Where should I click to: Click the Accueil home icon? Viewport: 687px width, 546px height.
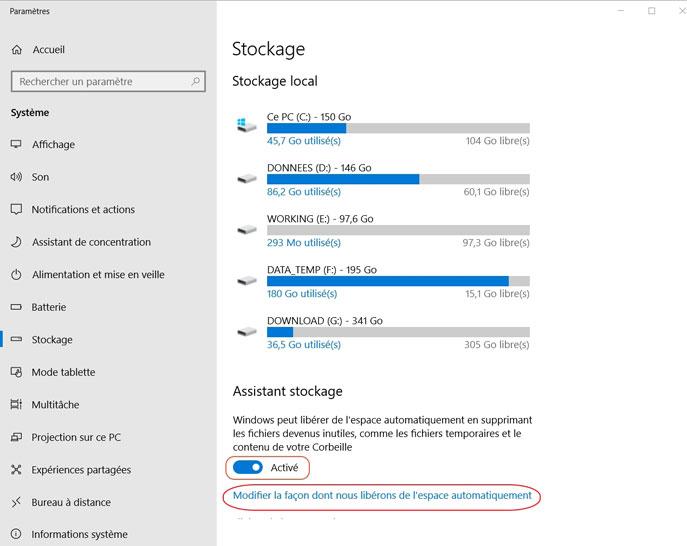coord(17,50)
